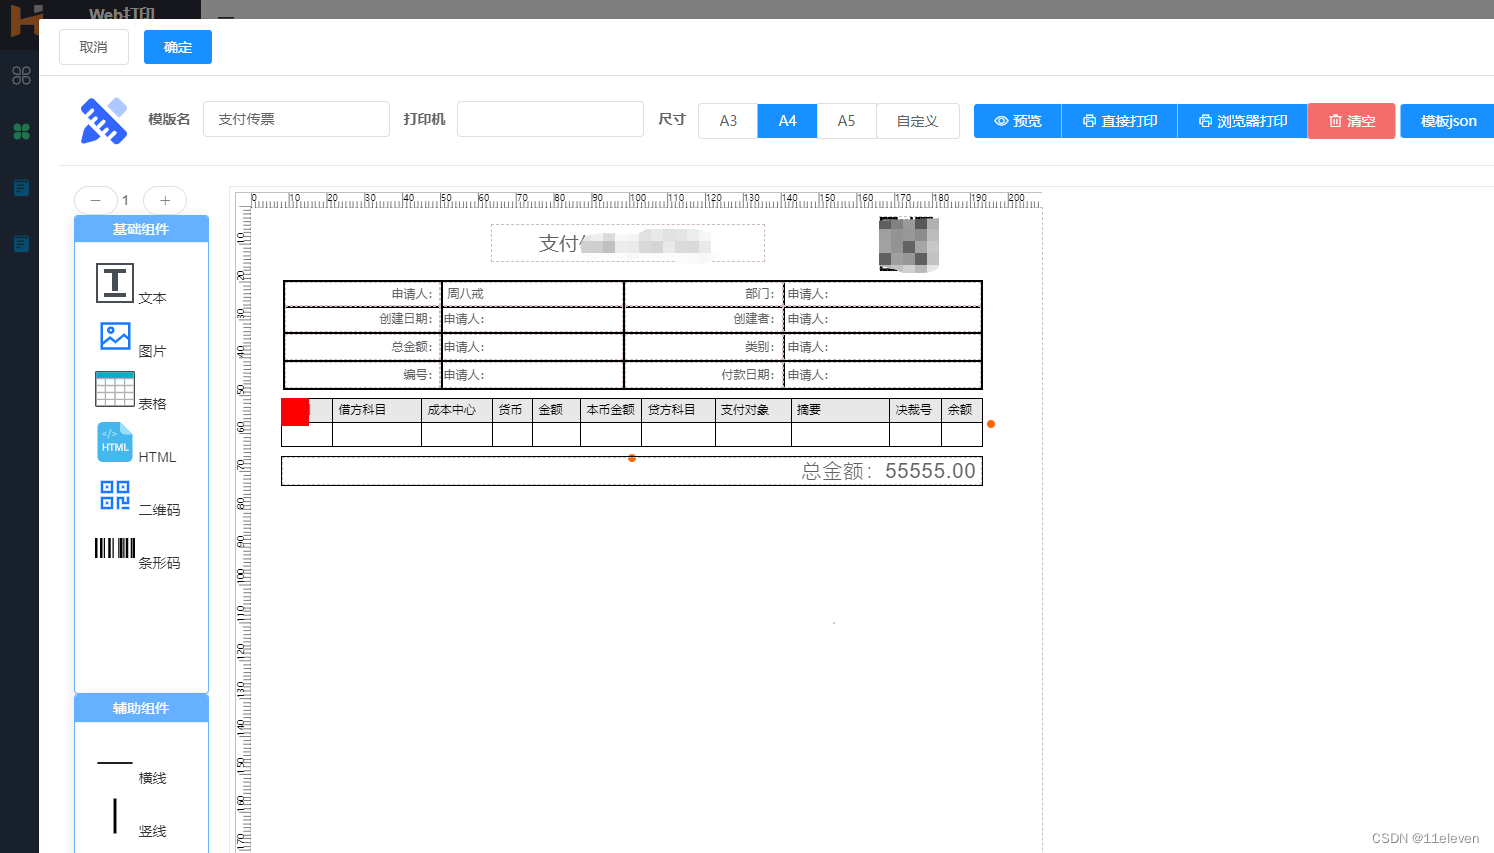
Task: Choose the A5 paper size
Action: [x=846, y=121]
